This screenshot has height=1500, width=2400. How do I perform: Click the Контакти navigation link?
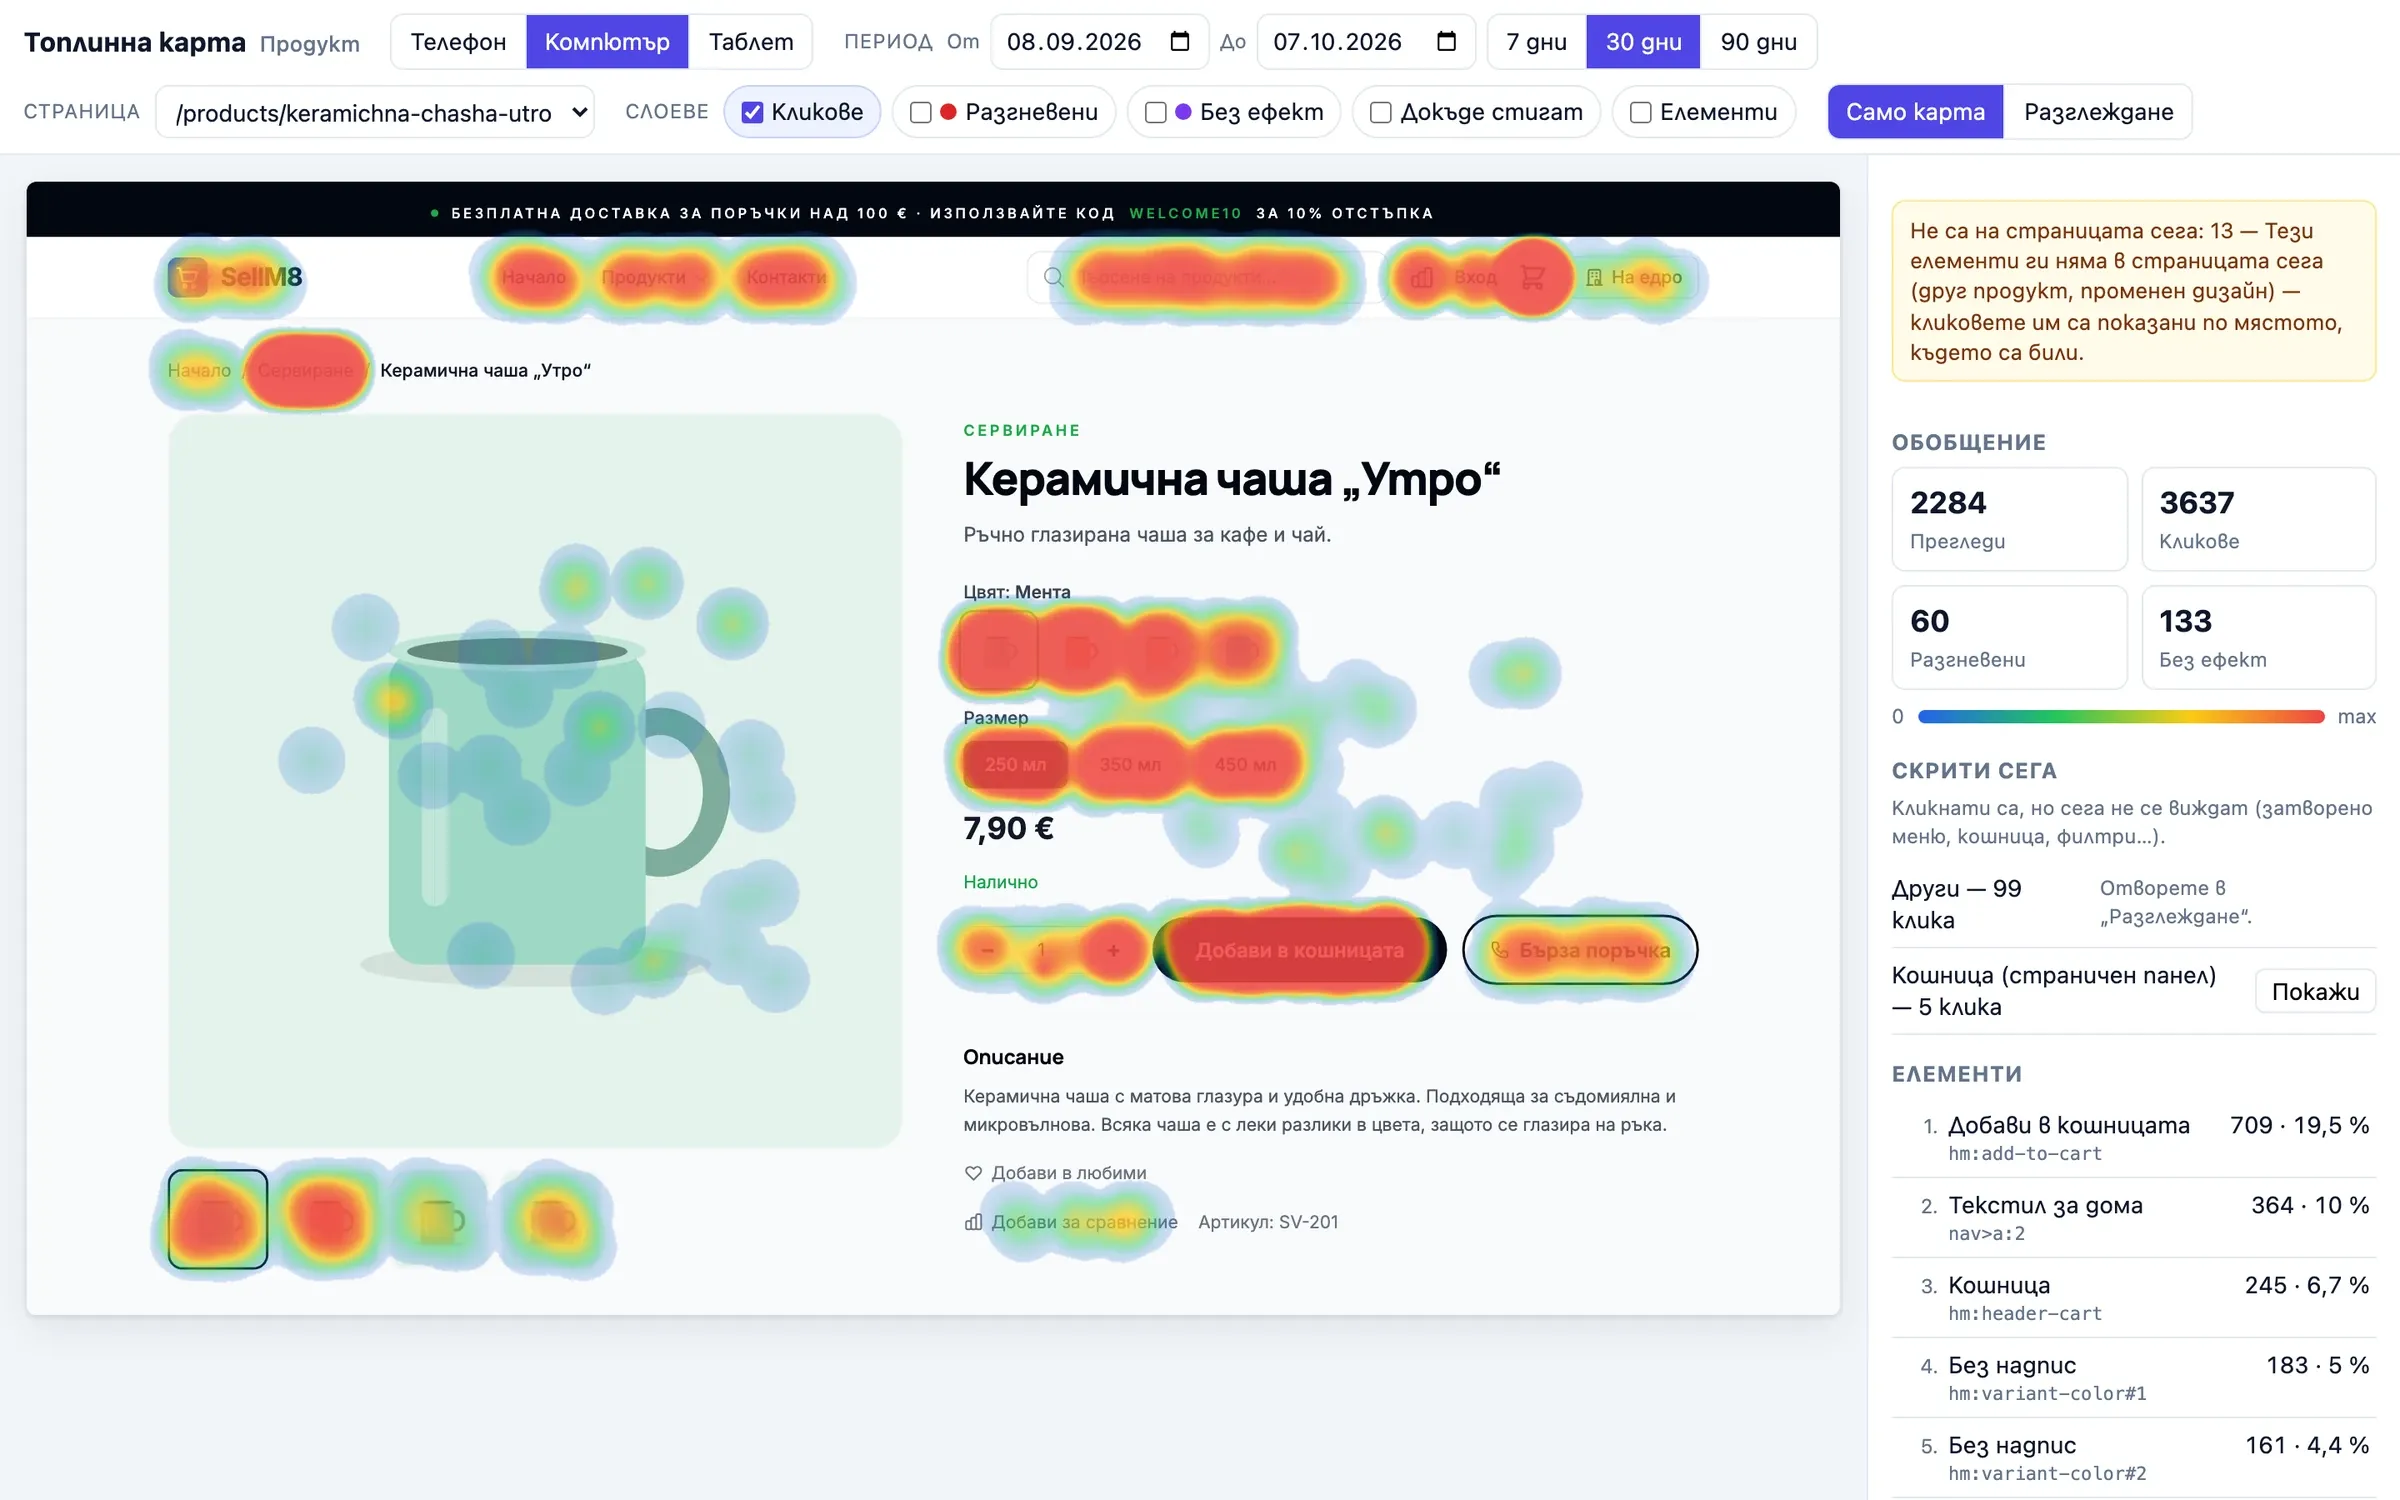786,277
